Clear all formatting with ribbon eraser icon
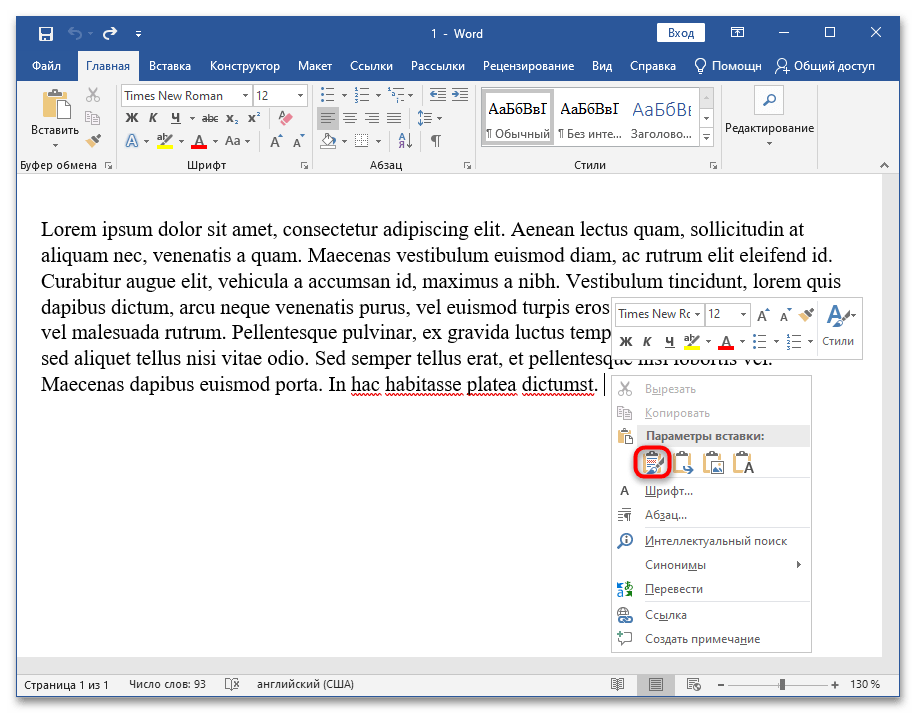The height and width of the screenshot is (714, 916). (x=286, y=118)
